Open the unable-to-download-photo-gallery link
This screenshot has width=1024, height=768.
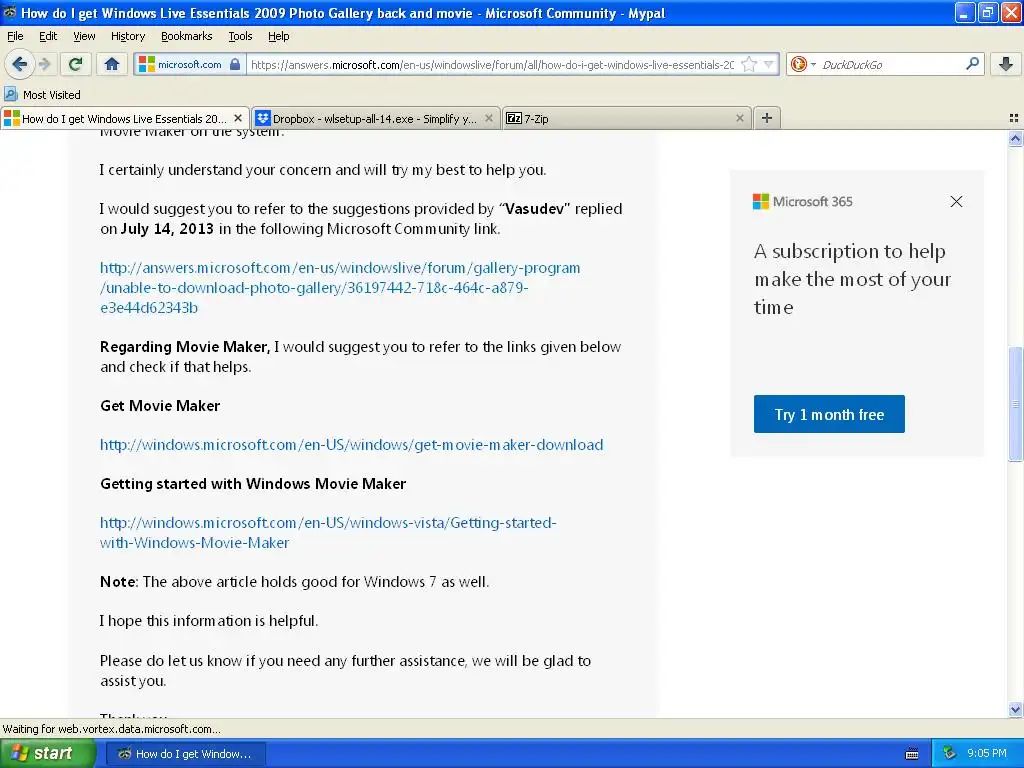point(340,287)
